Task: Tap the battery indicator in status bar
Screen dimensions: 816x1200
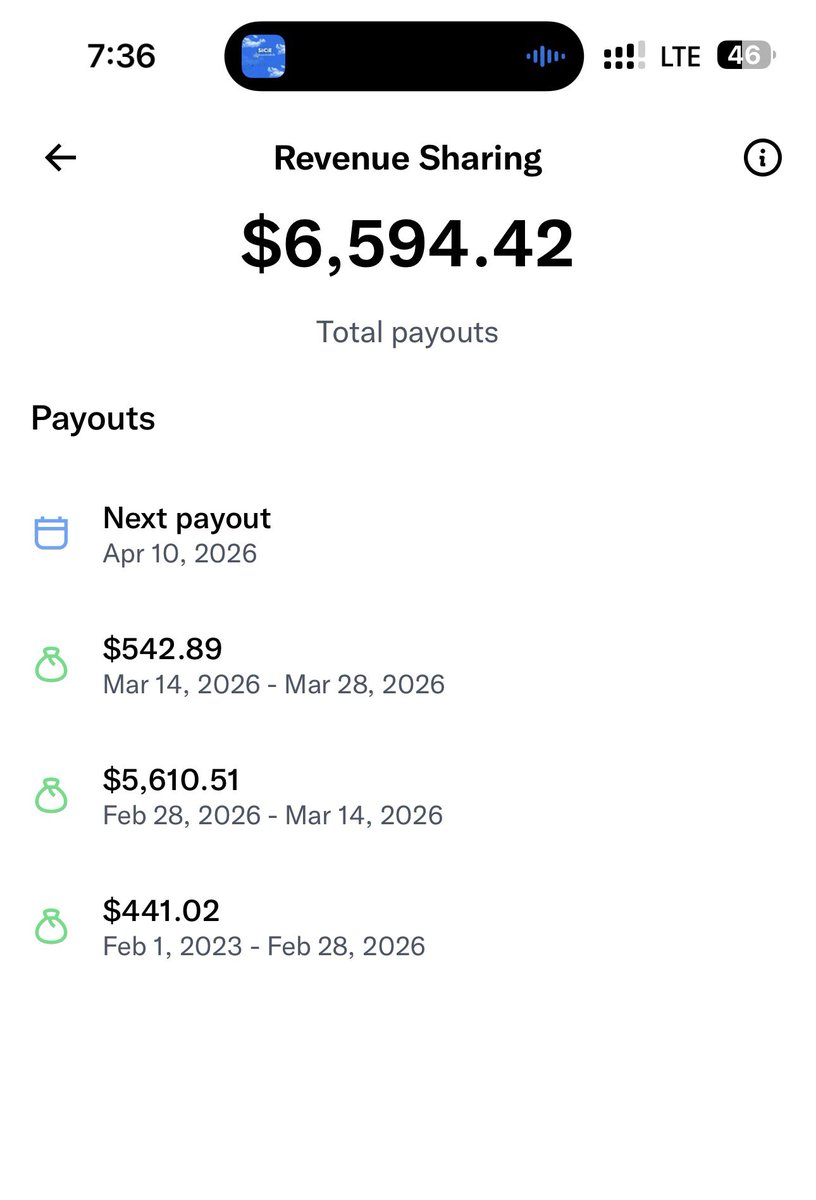Action: pyautogui.click(x=746, y=56)
